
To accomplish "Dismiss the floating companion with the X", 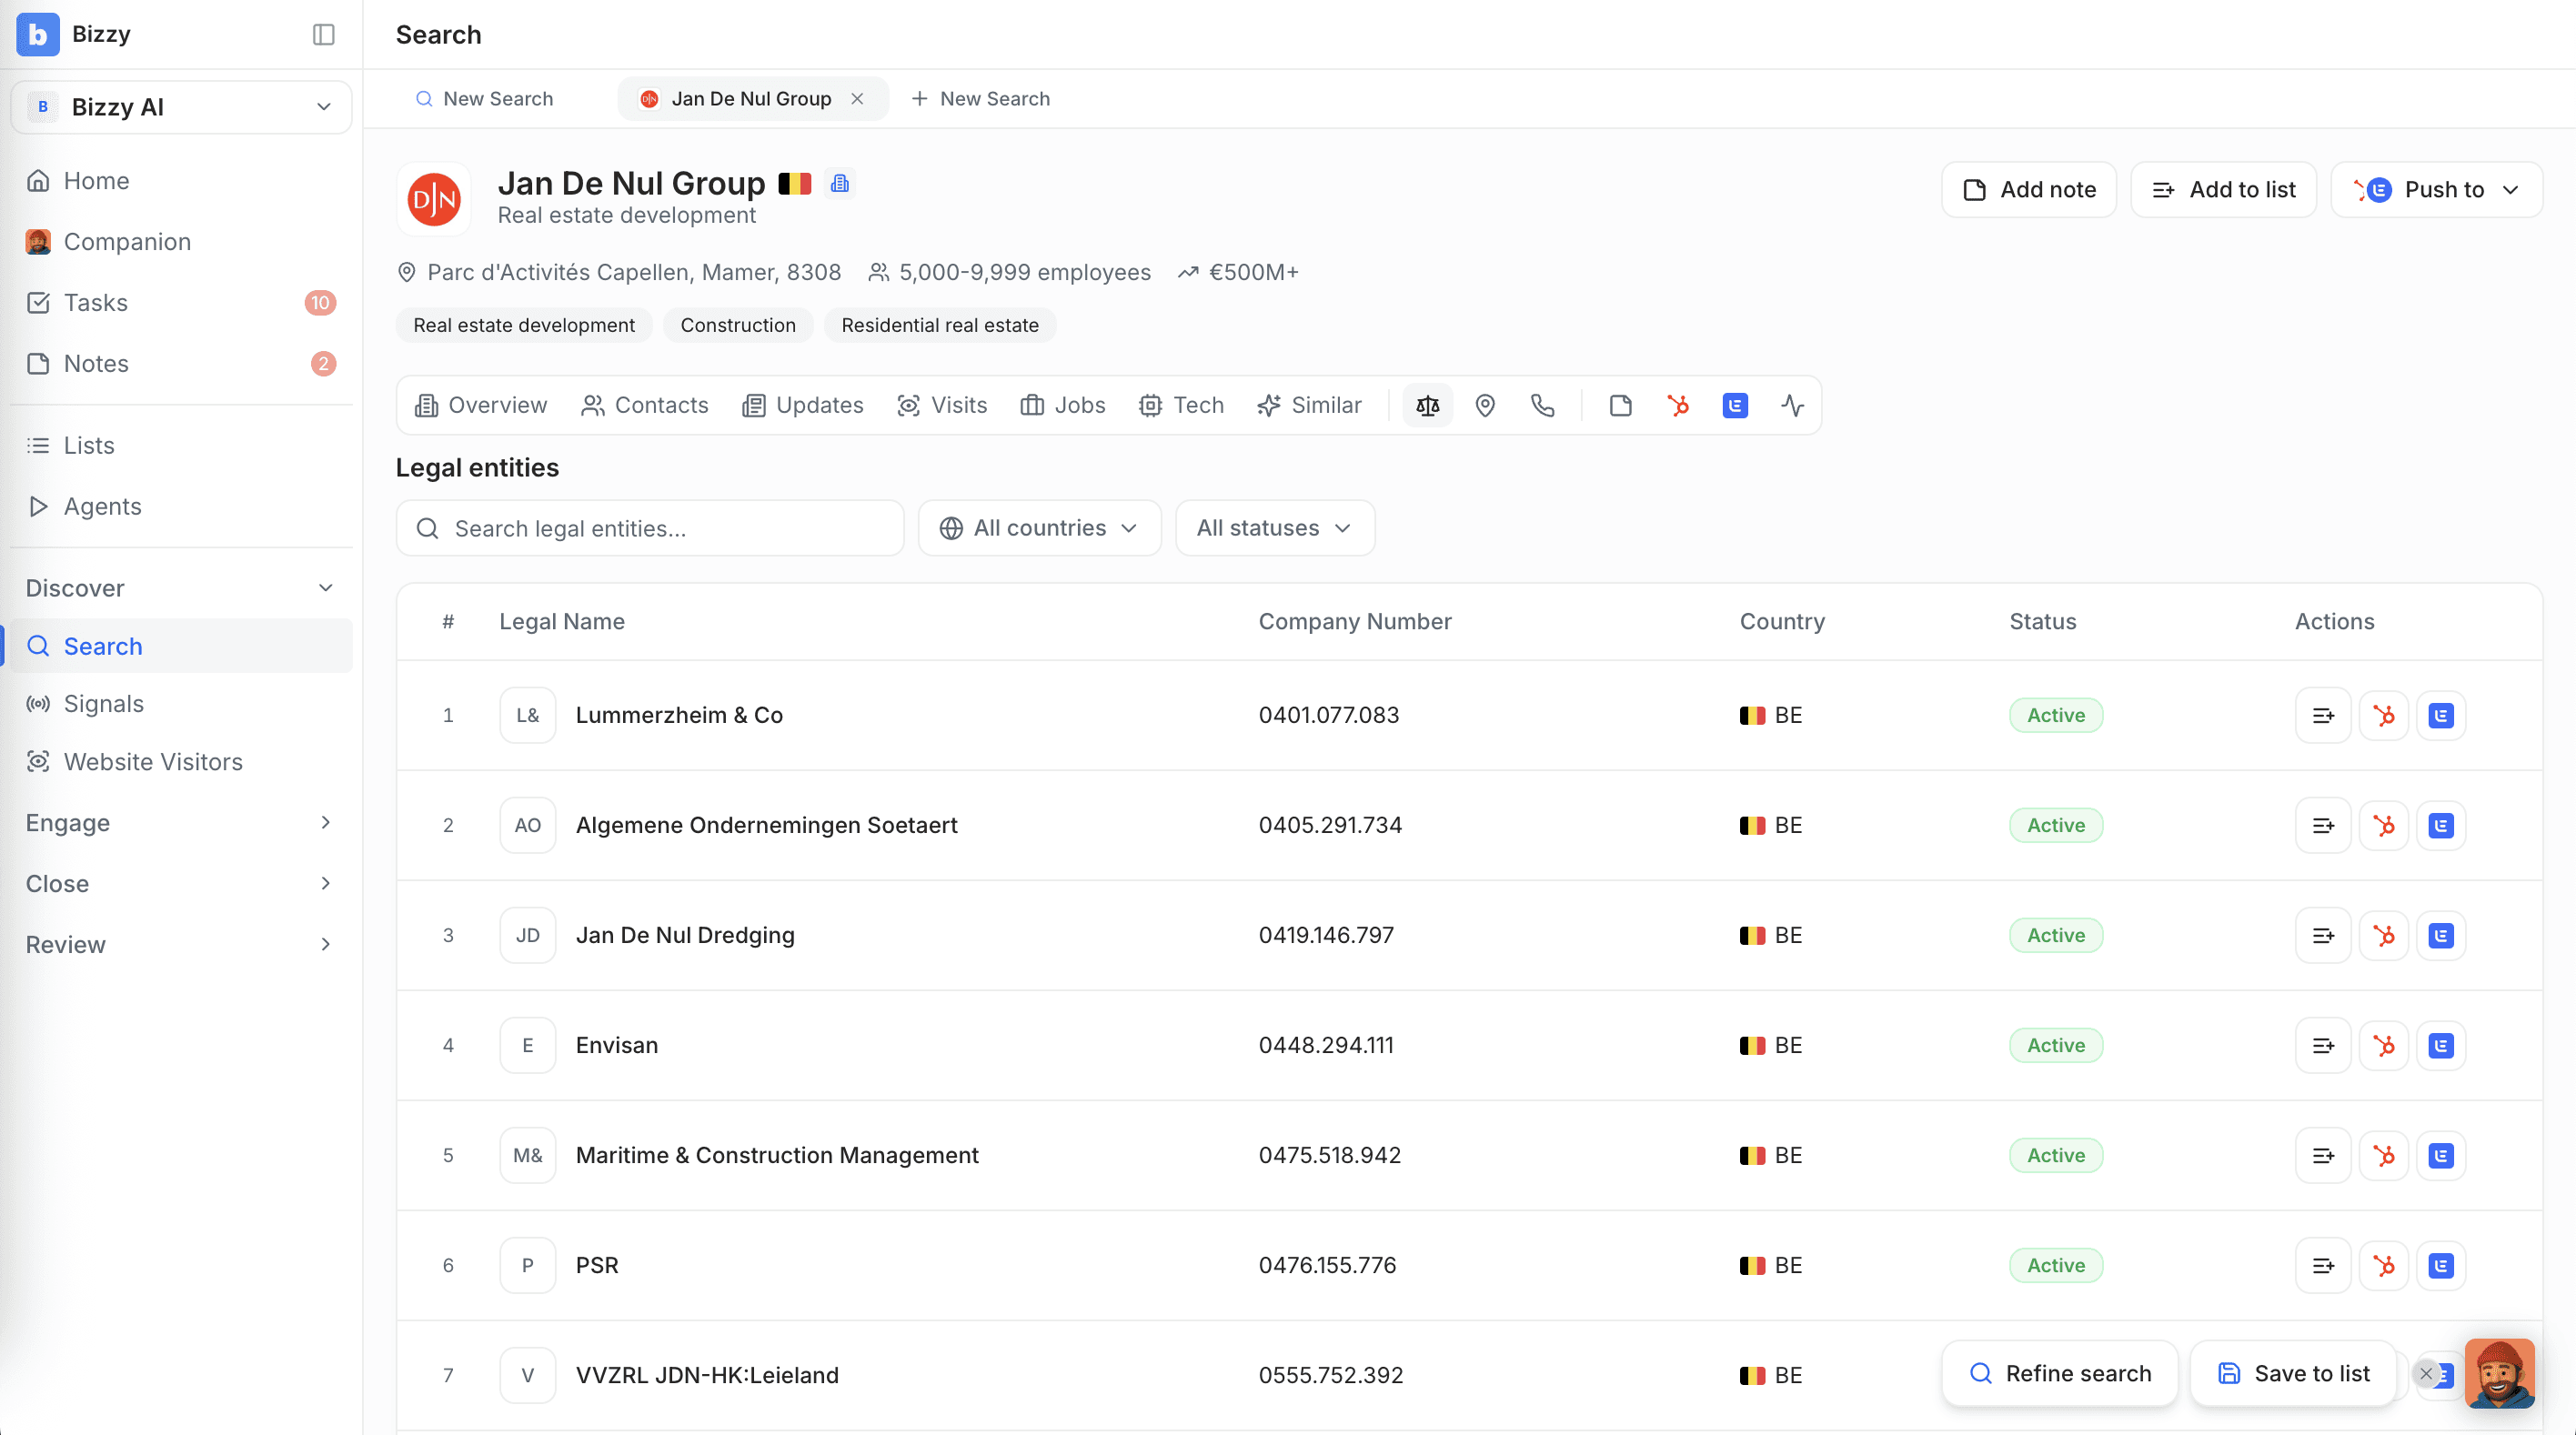I will pos(2425,1373).
